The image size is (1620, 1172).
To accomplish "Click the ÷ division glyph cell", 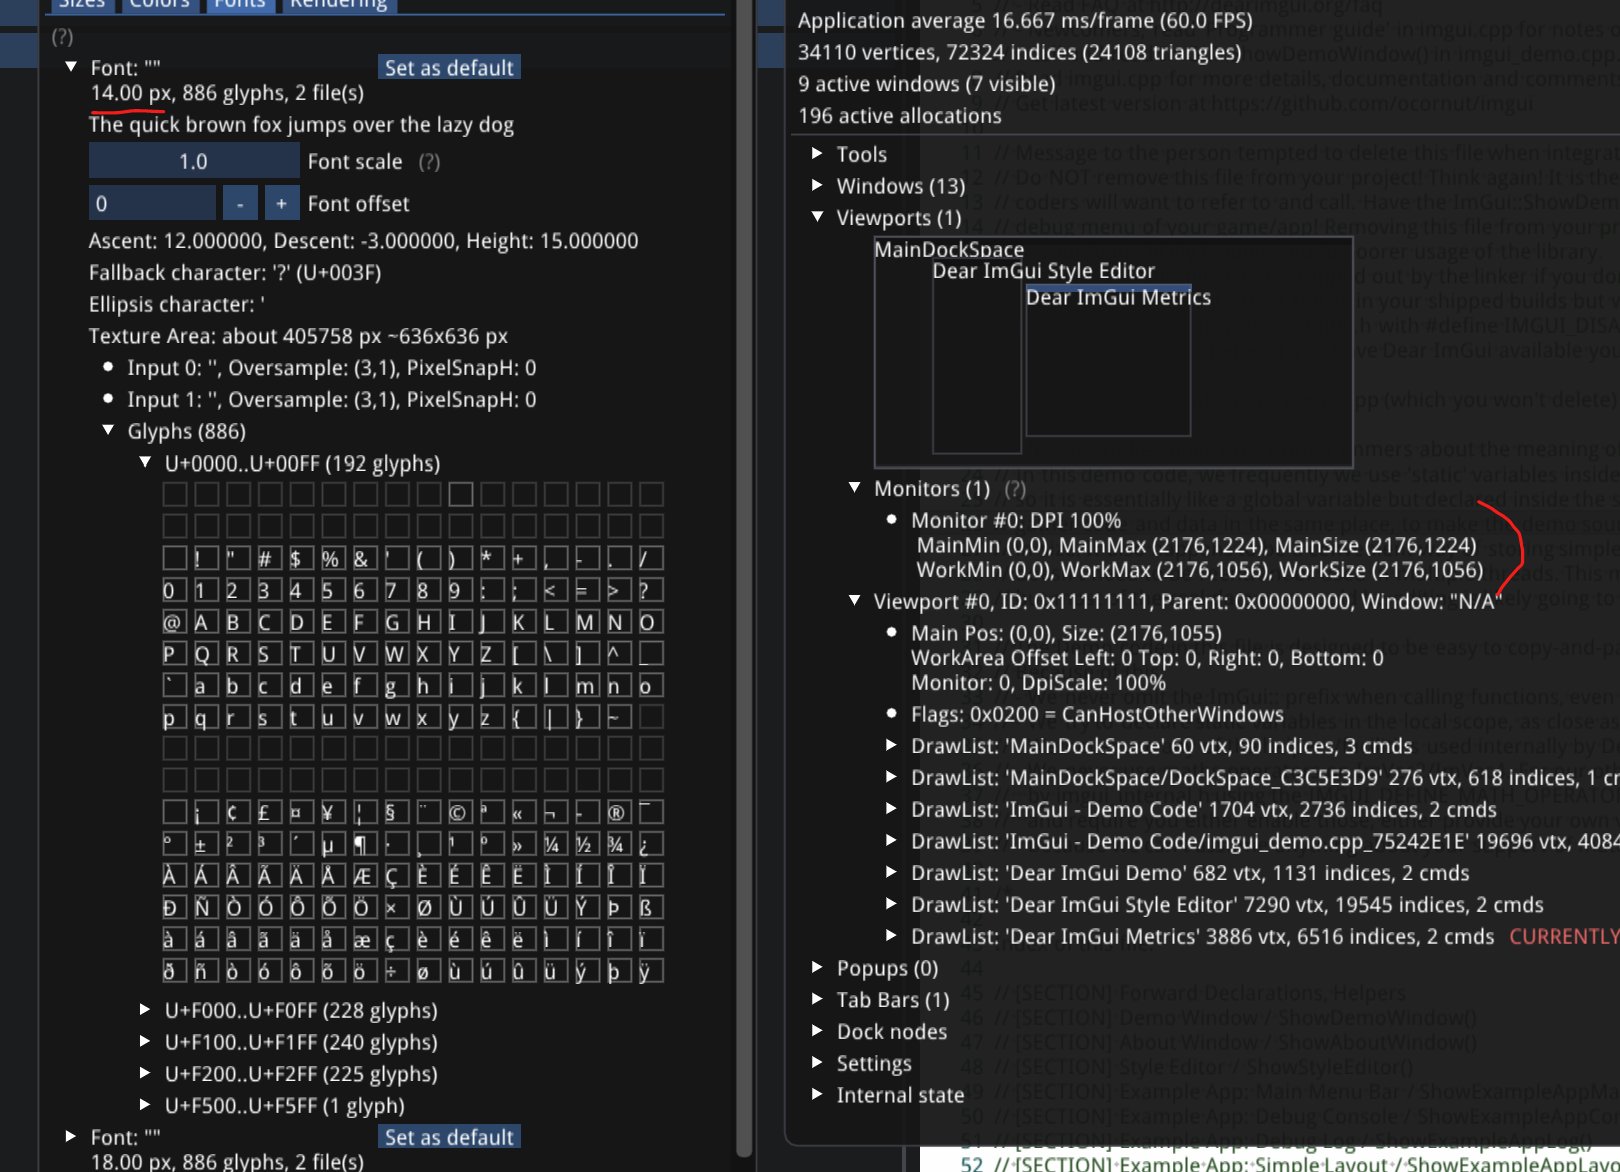I will coord(396,970).
